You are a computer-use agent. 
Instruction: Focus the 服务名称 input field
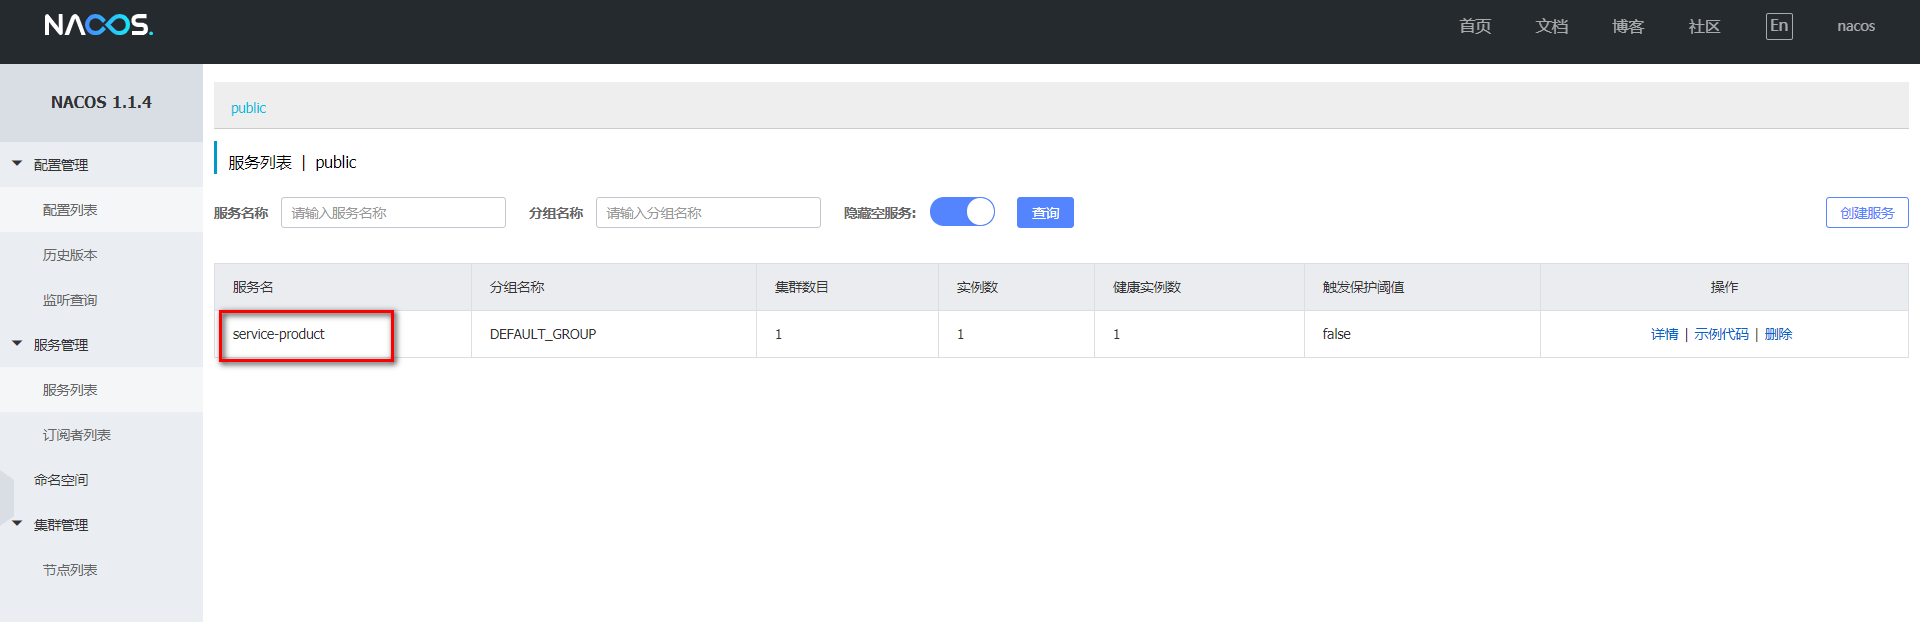(393, 212)
